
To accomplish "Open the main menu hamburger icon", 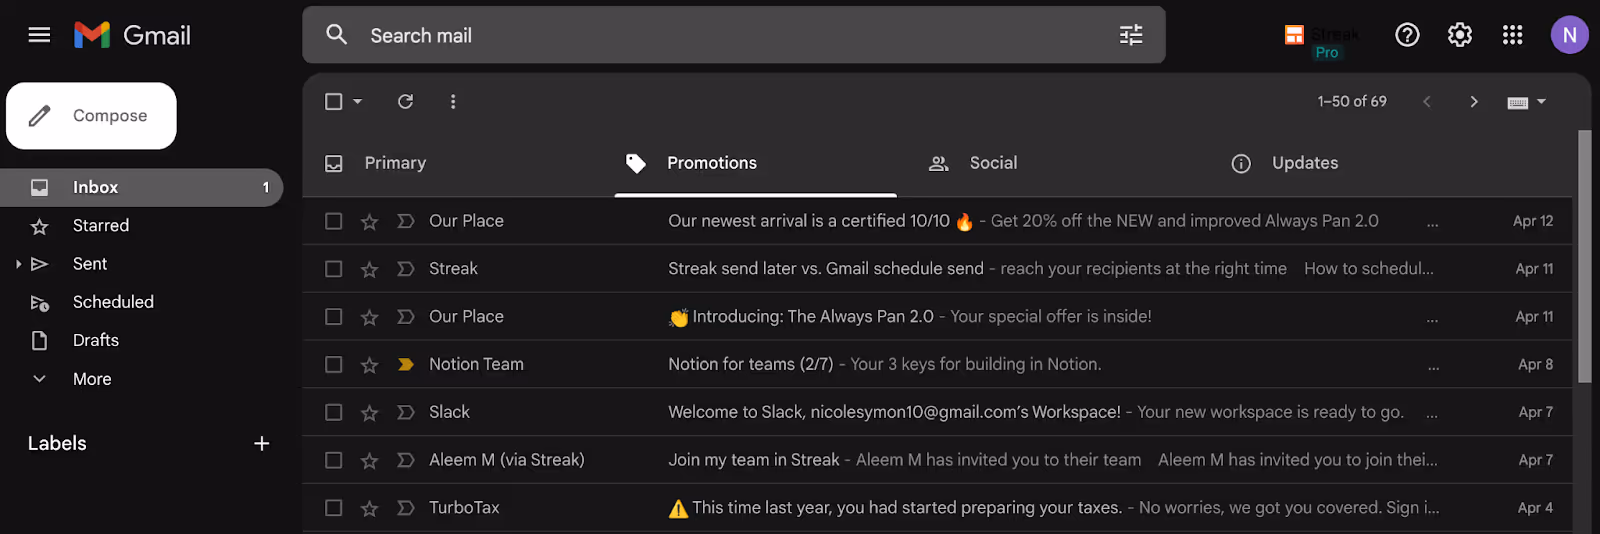I will (39, 35).
